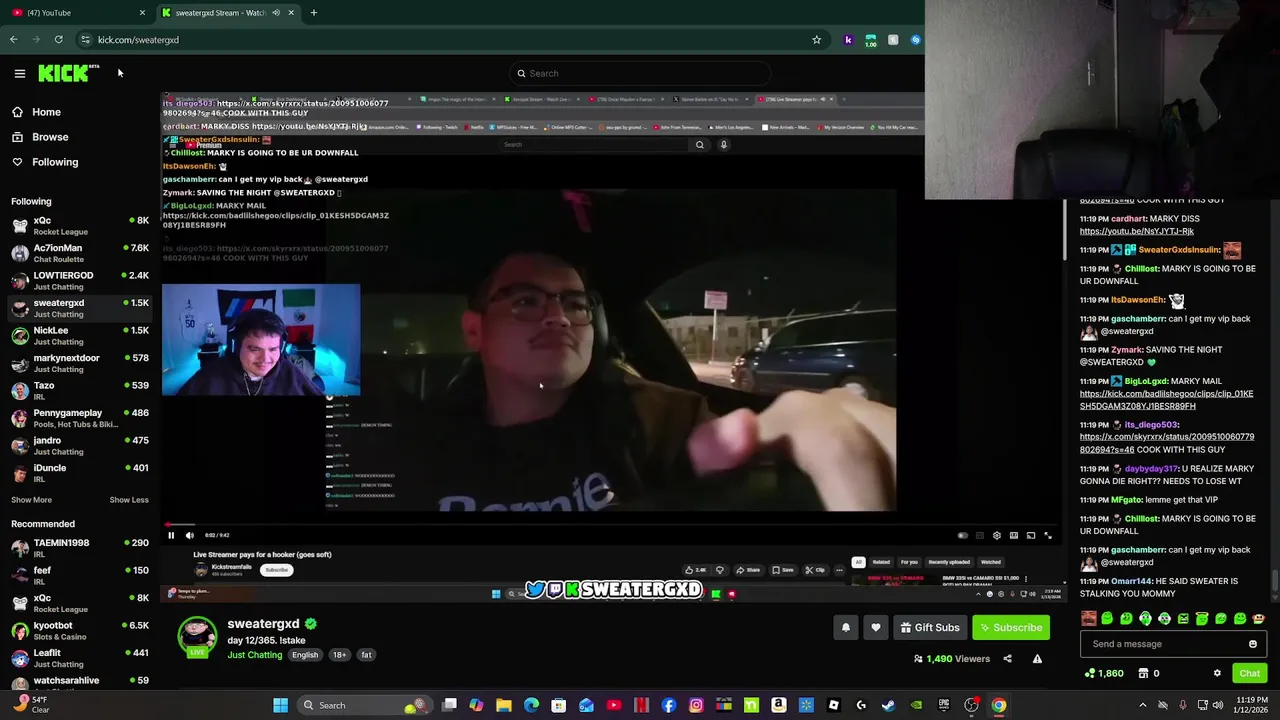
Task: Go back to previous page
Action: (13, 40)
